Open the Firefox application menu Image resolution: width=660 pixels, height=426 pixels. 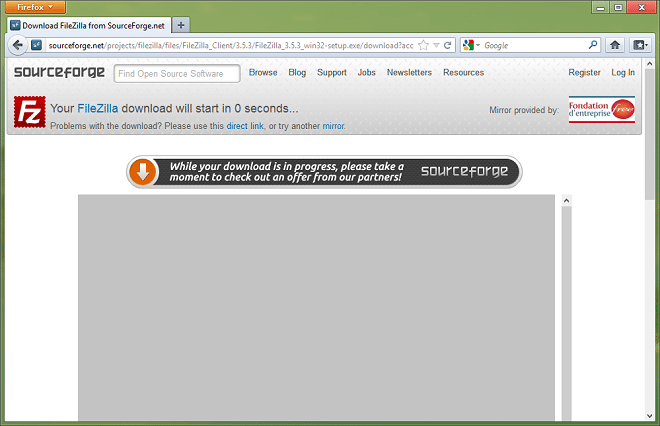[35, 7]
